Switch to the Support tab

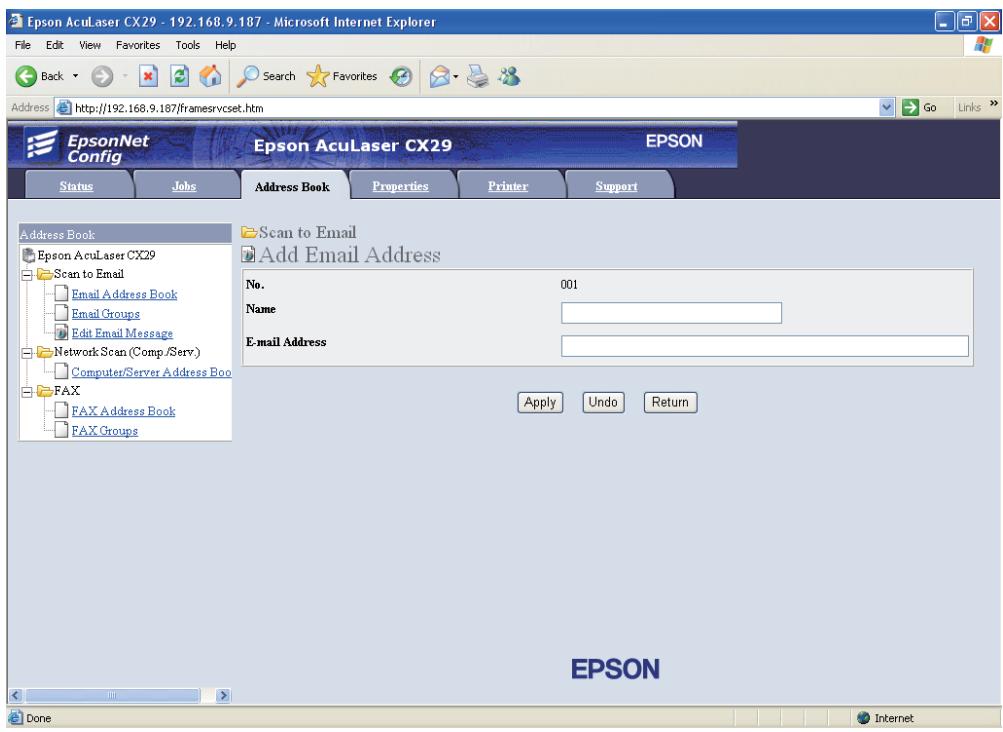pyautogui.click(x=616, y=186)
